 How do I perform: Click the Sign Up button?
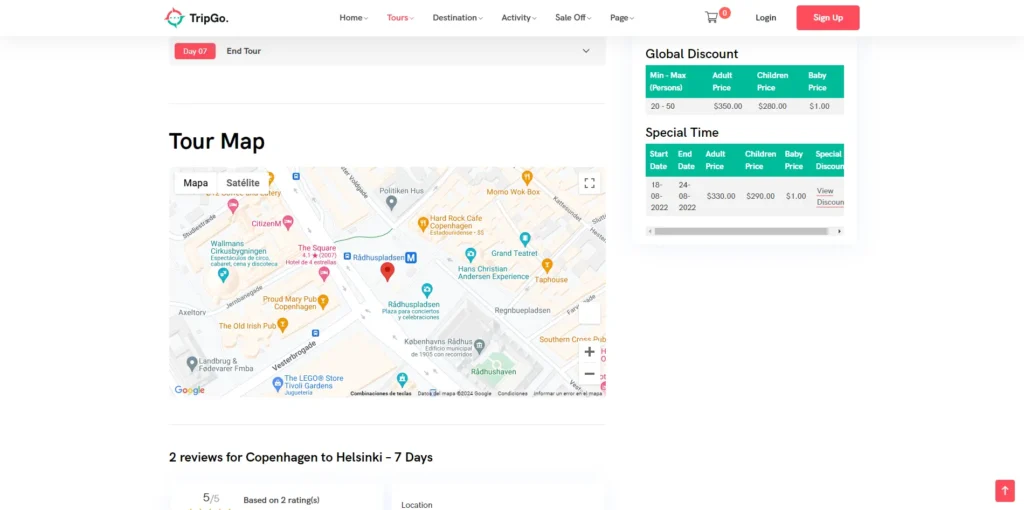point(827,18)
